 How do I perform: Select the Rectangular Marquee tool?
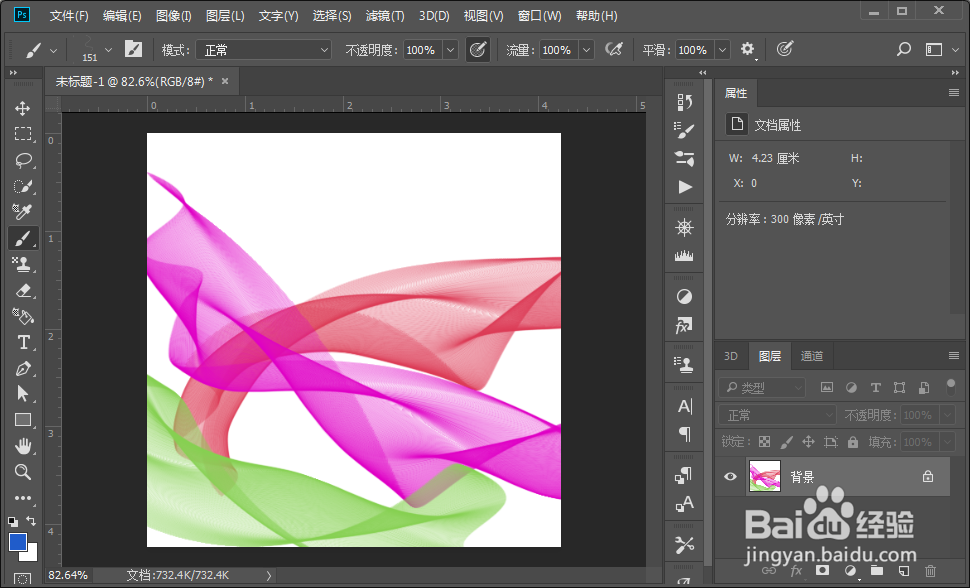23,133
